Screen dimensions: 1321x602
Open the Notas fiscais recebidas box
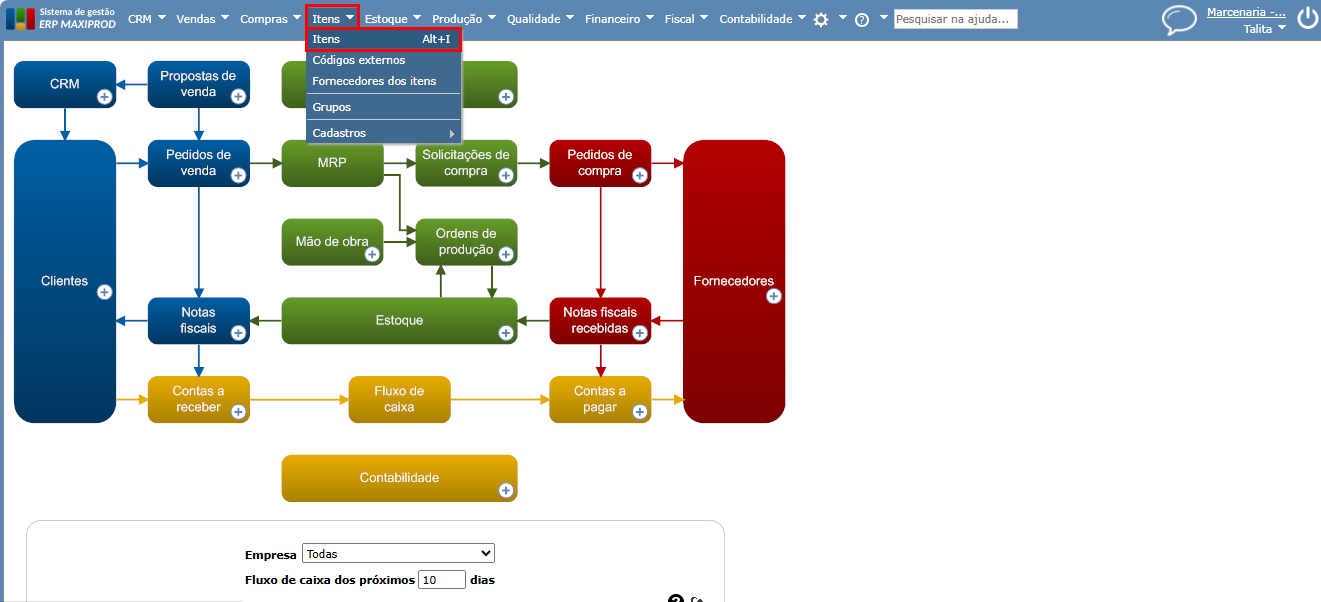600,321
